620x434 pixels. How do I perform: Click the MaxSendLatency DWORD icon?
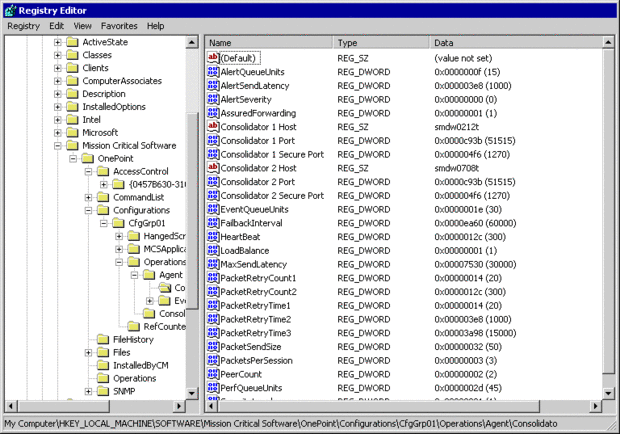click(213, 264)
